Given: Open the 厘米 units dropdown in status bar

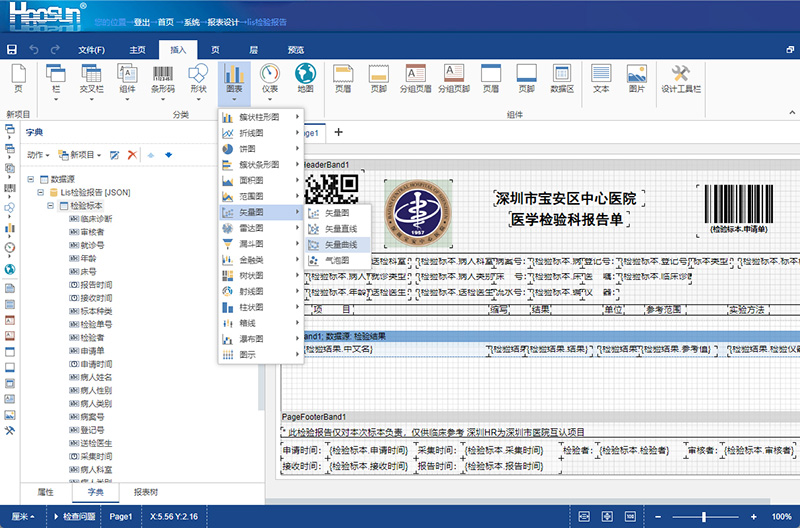Looking at the screenshot, I should pos(22,516).
